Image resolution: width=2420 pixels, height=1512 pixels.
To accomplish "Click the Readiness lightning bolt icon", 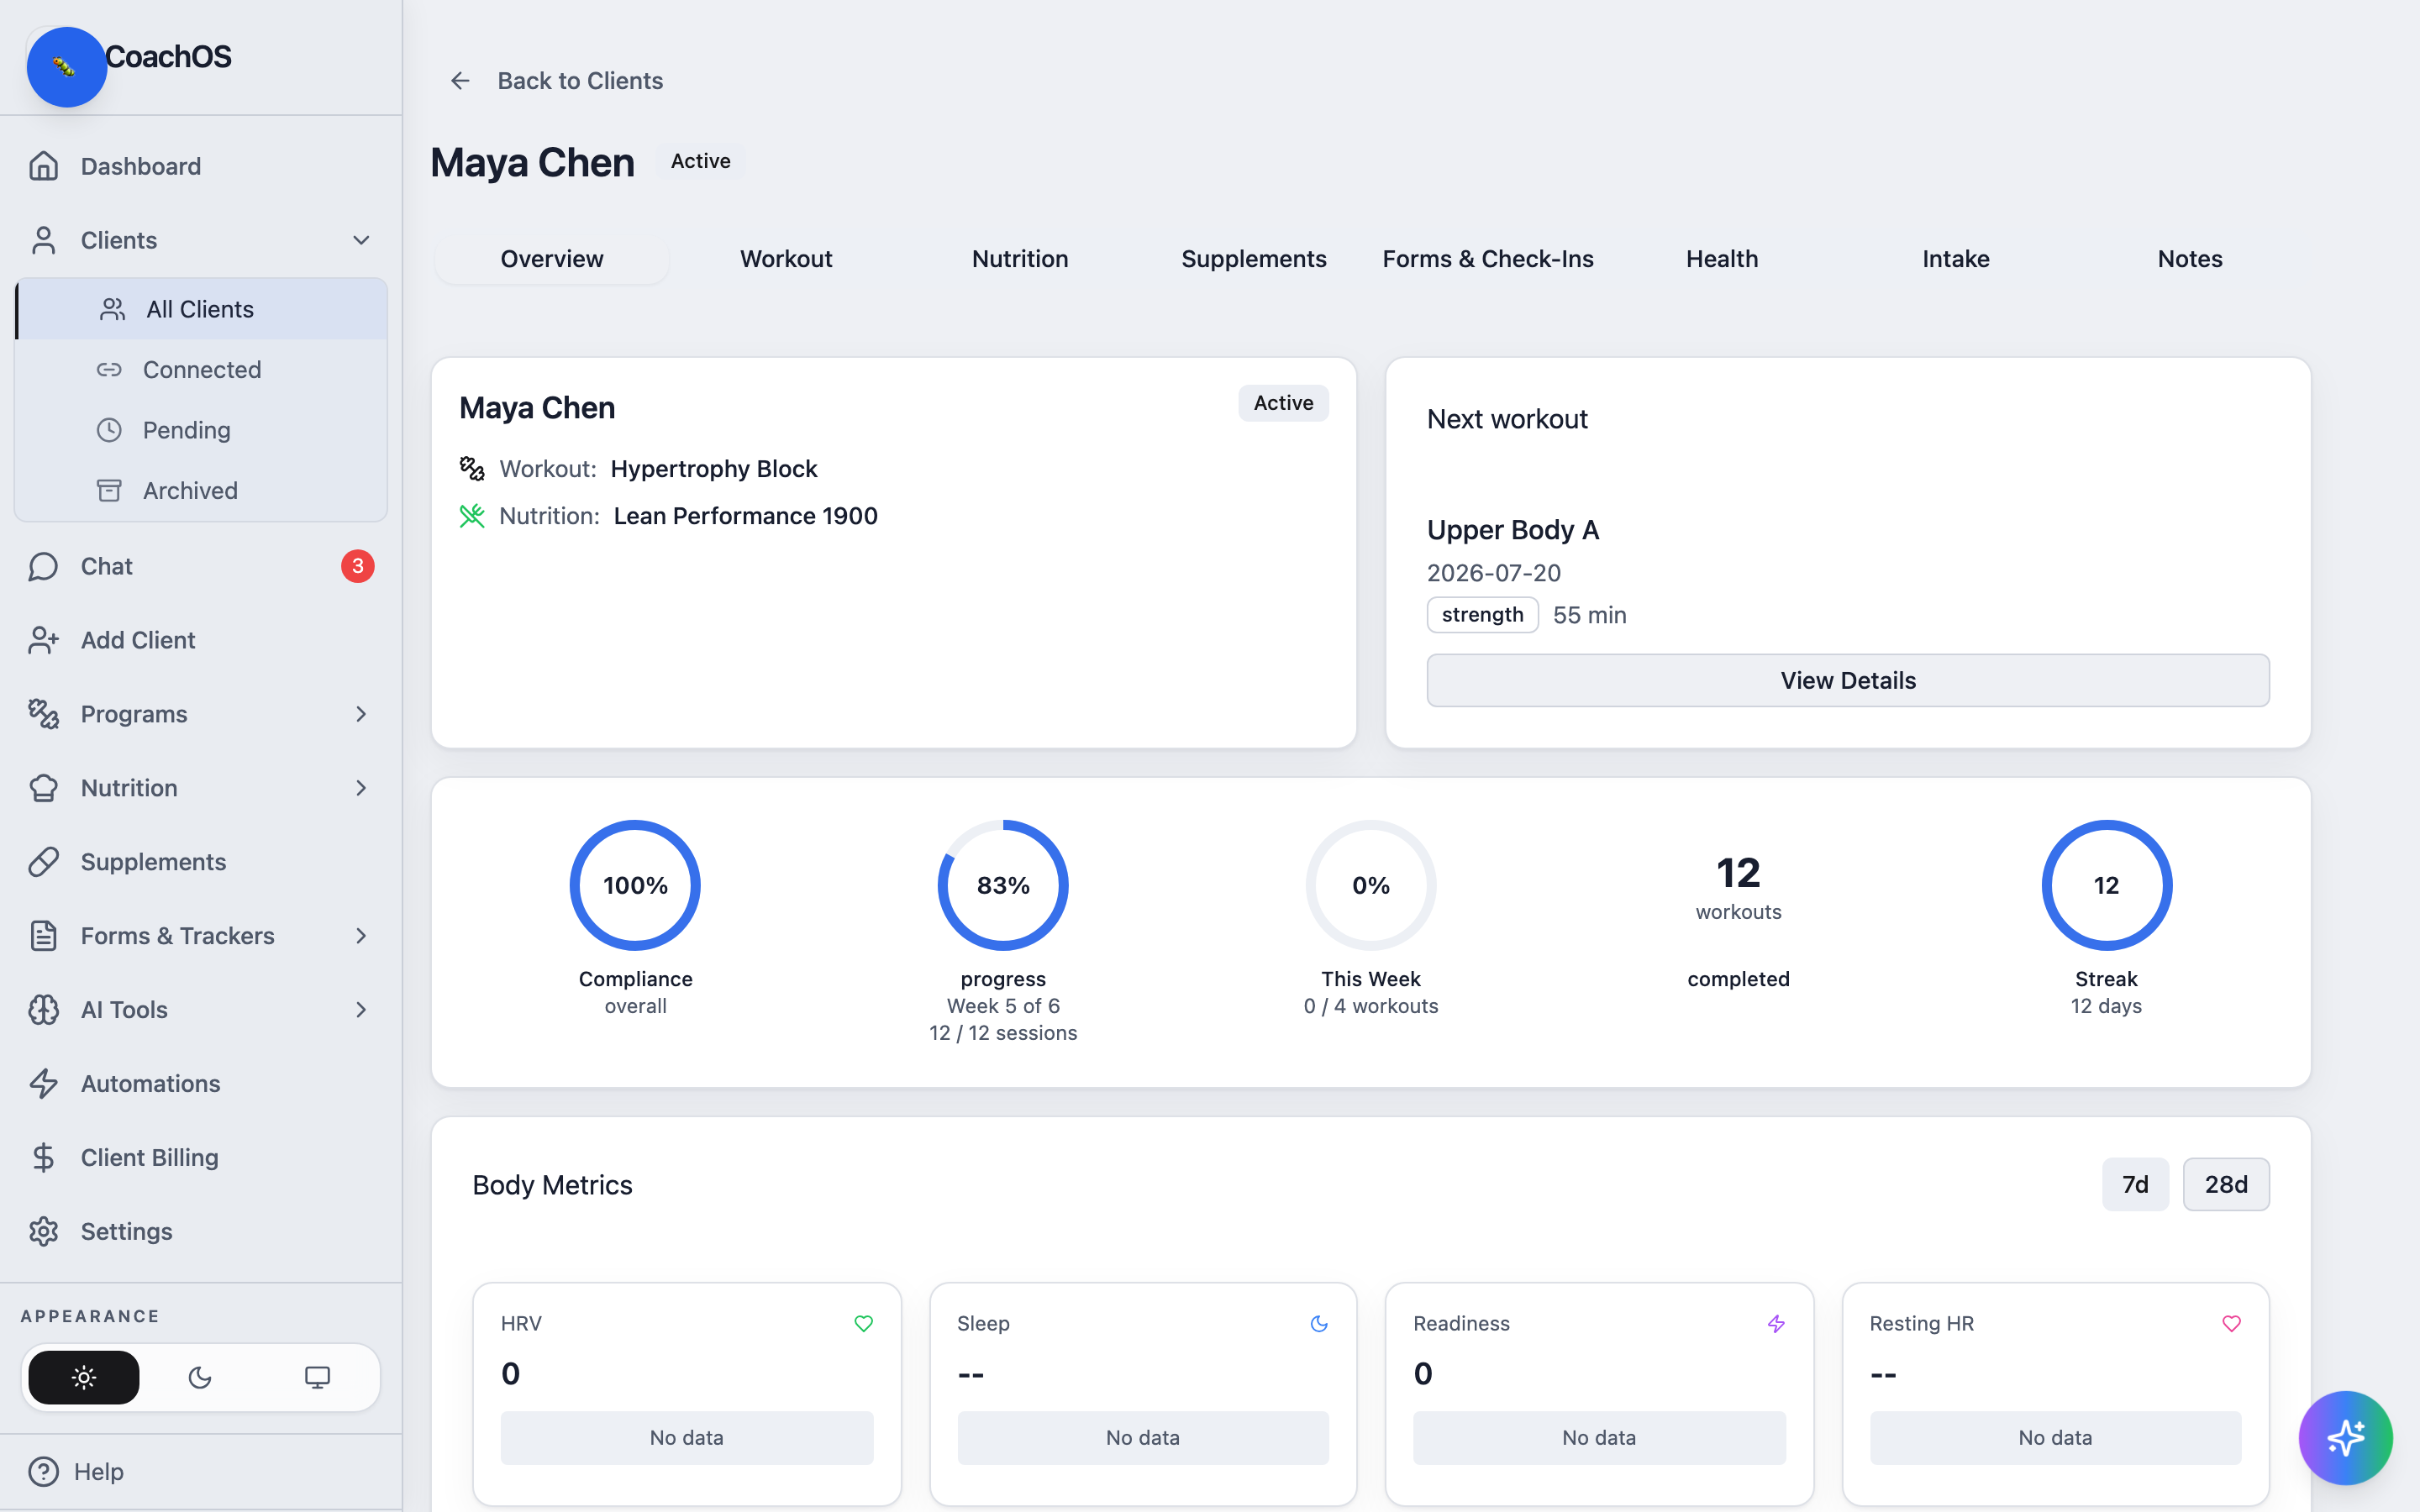I will [1776, 1324].
